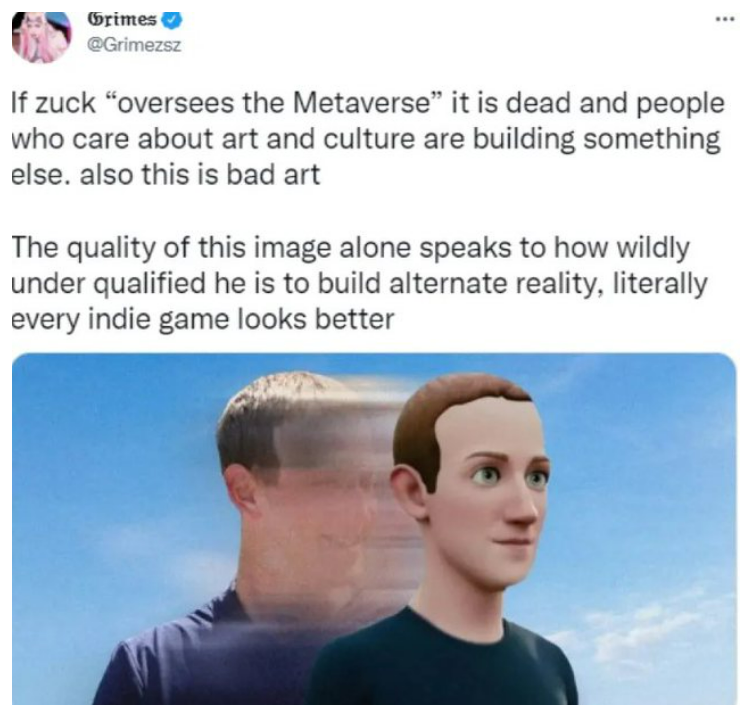Select the second paragraph about image quality

[x=359, y=283]
